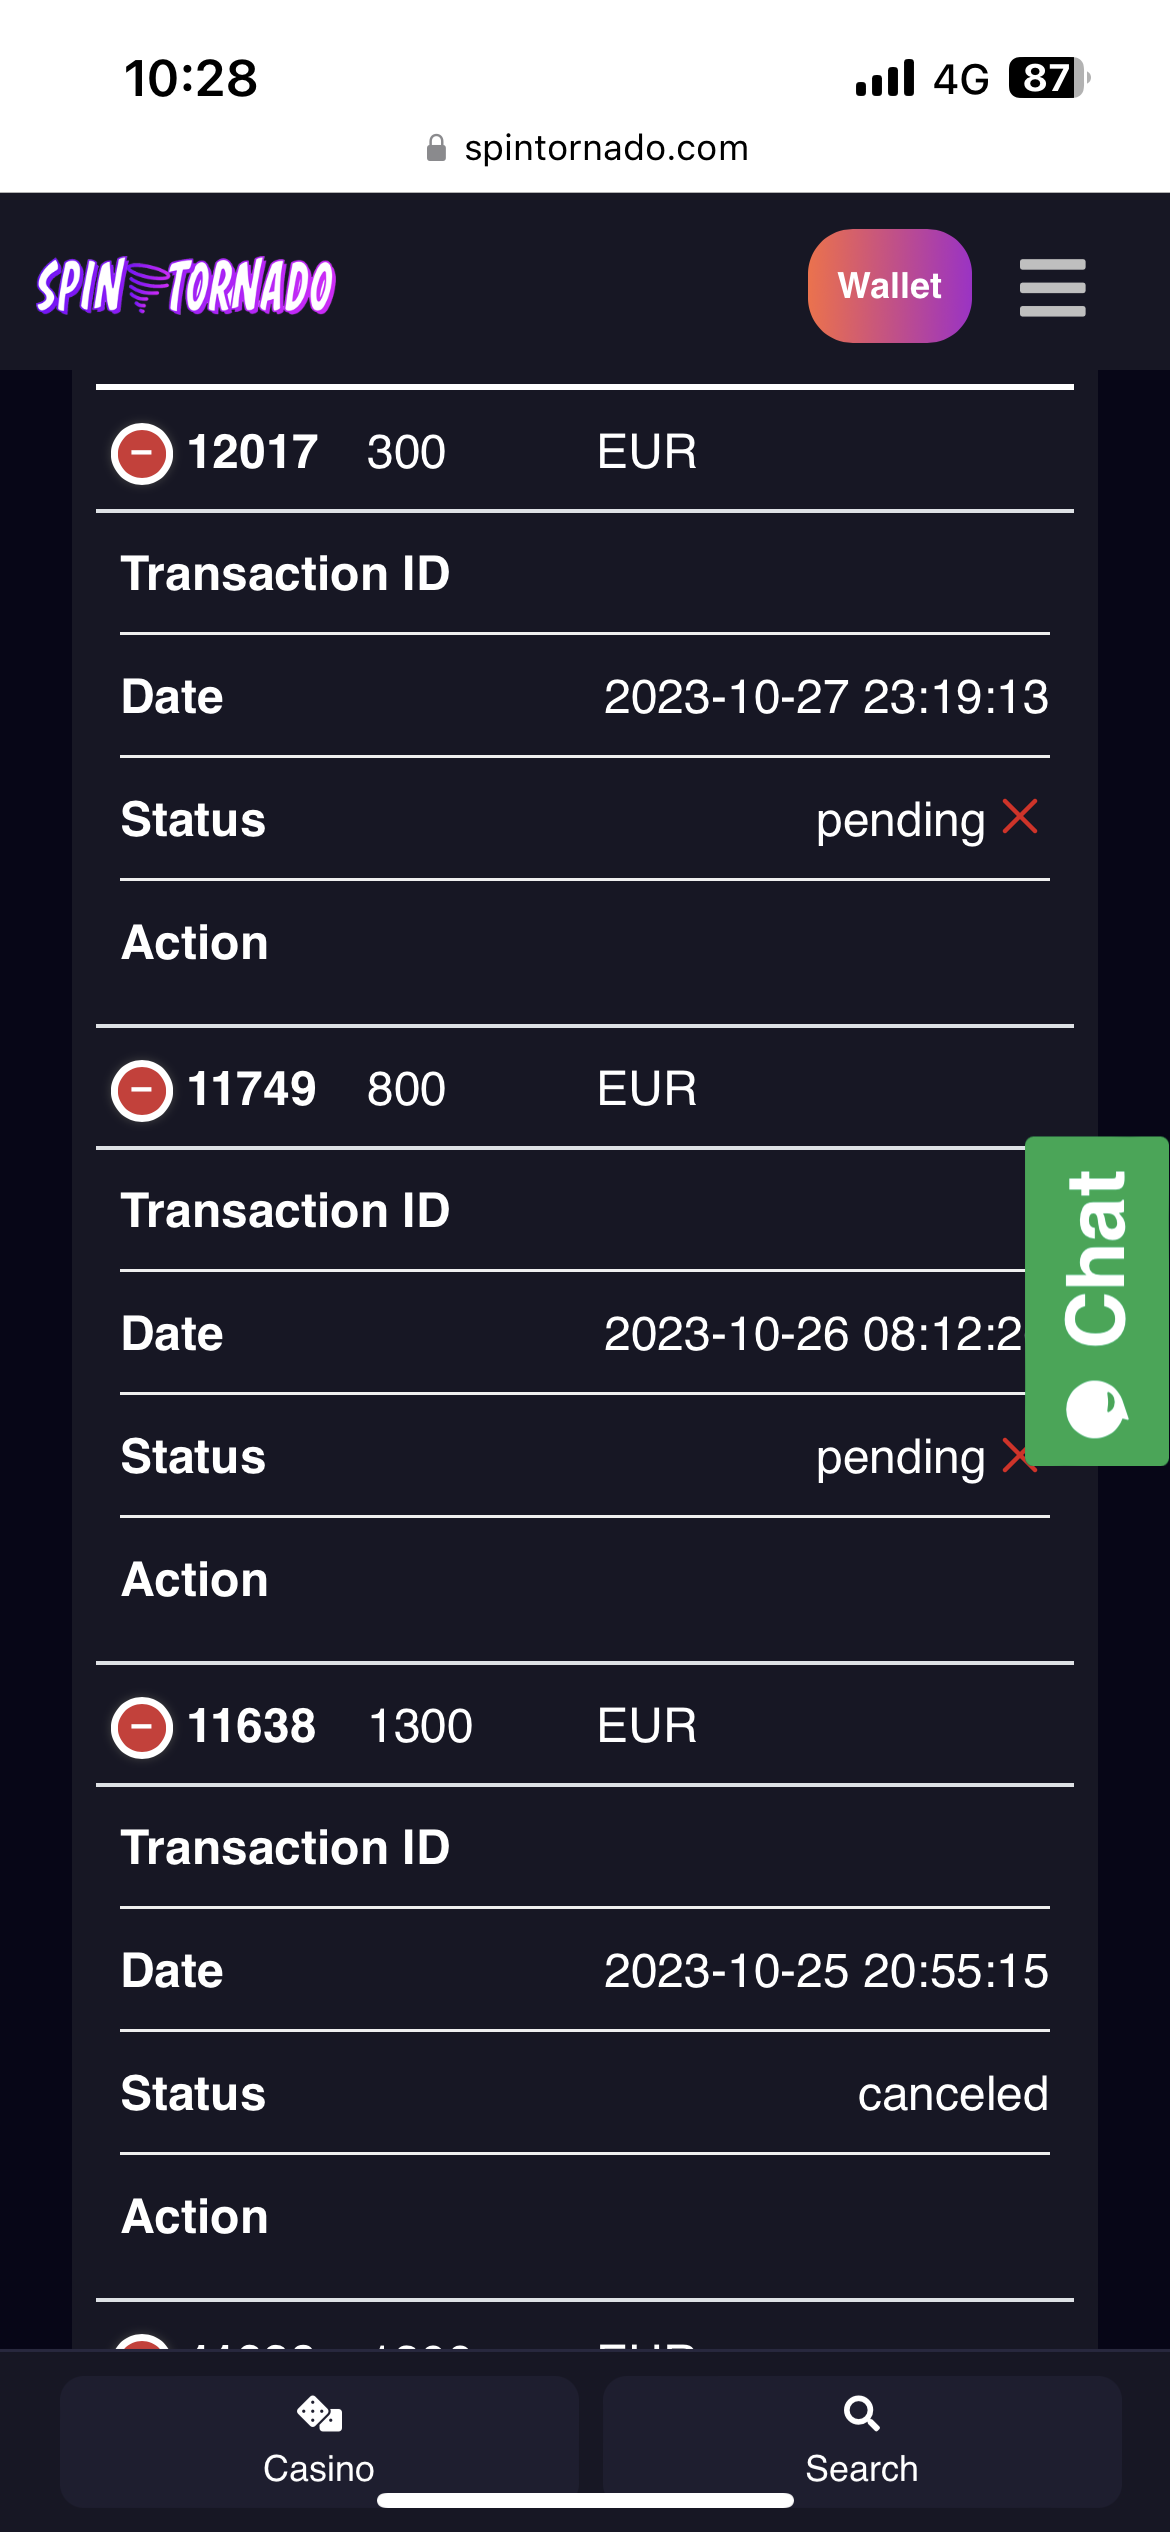Open the Wallet button
1170x2532 pixels.
click(x=889, y=286)
